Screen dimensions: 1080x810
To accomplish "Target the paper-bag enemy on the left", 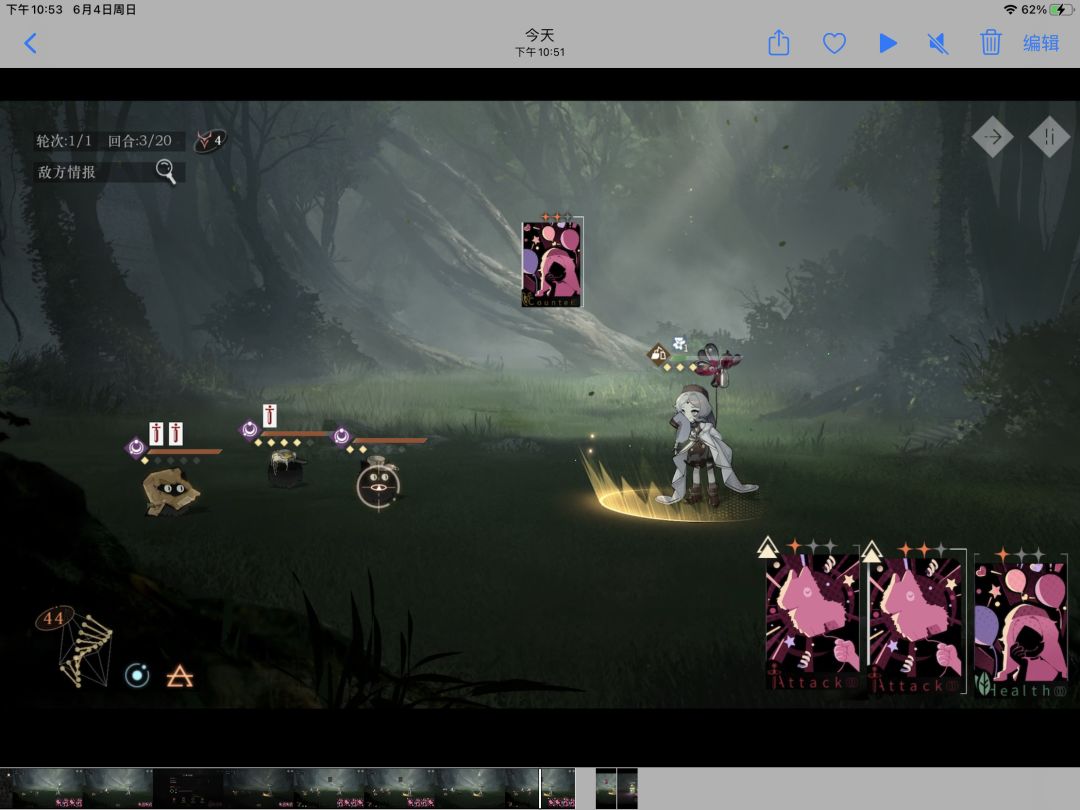I will [x=170, y=491].
